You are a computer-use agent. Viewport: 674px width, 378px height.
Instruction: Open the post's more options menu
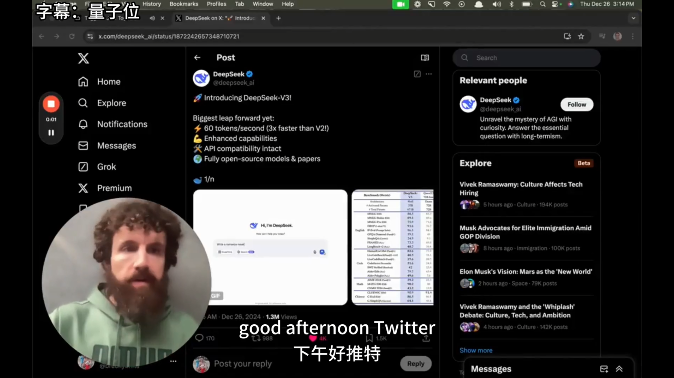[x=429, y=74]
